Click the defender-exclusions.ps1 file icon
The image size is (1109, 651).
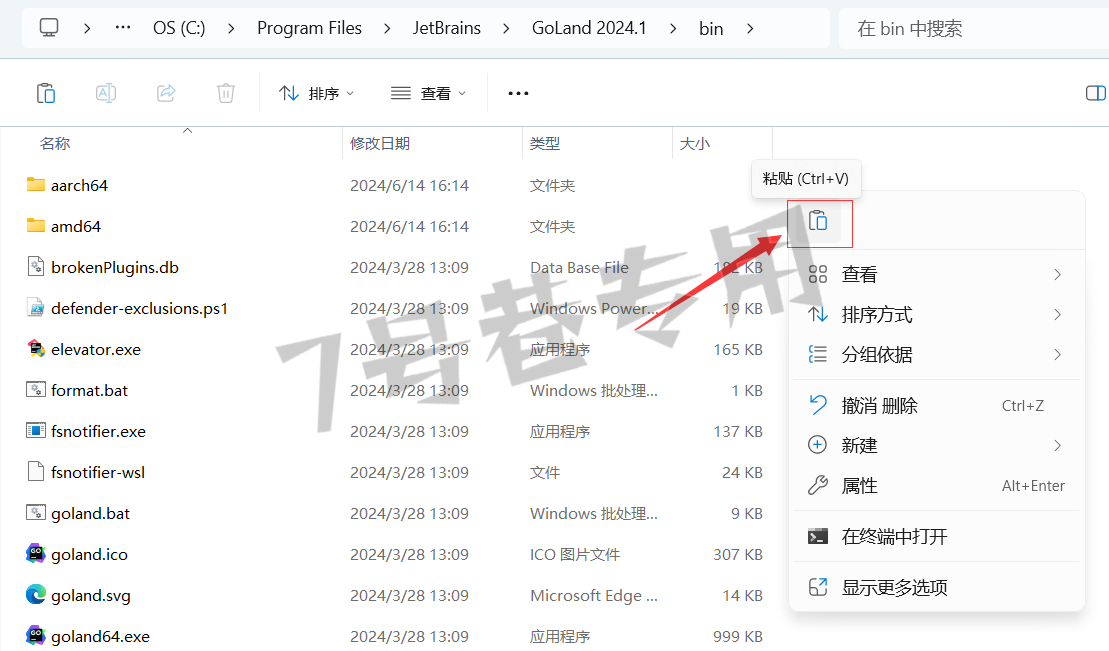point(35,308)
